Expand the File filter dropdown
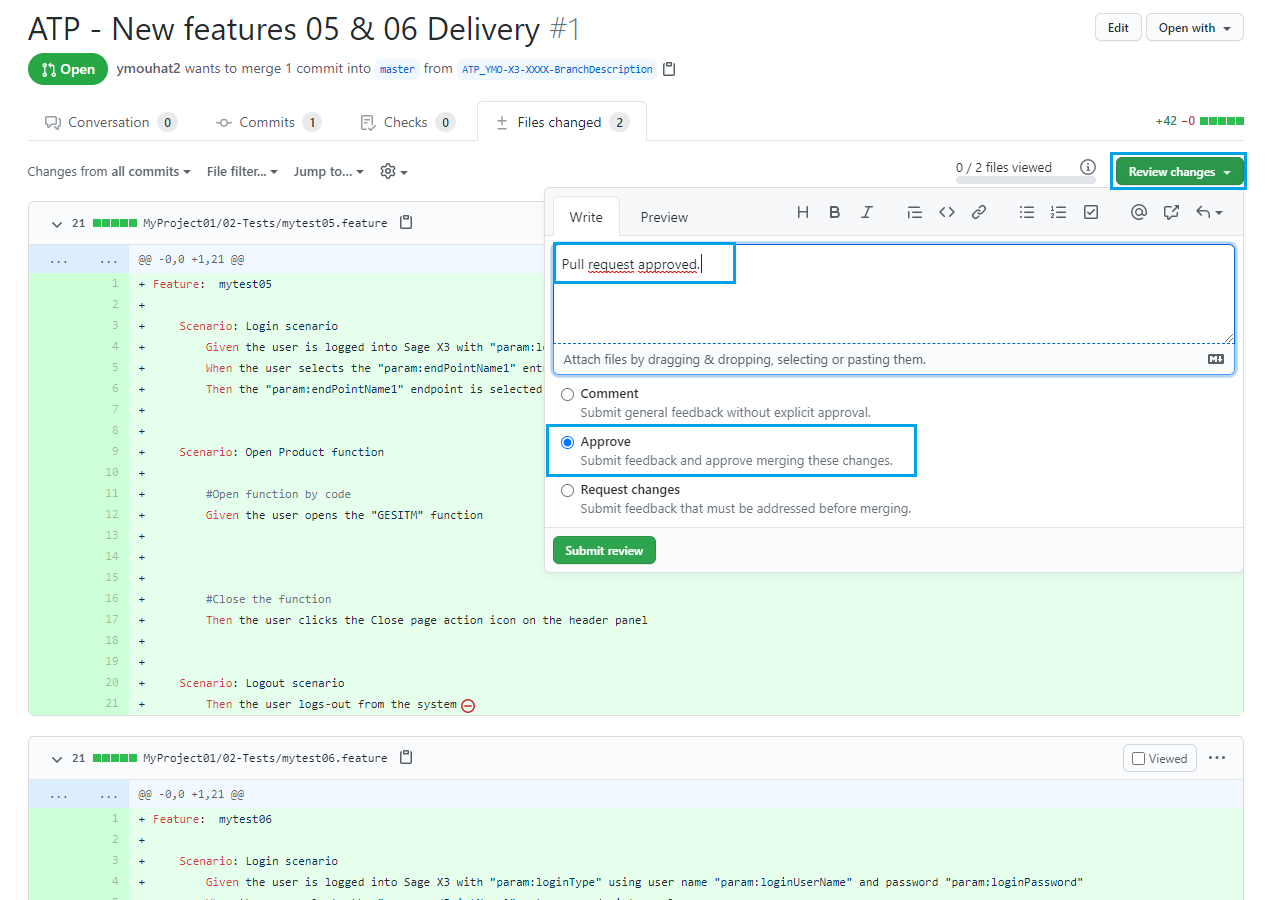Screen dimensions: 1270x900 (x=242, y=172)
